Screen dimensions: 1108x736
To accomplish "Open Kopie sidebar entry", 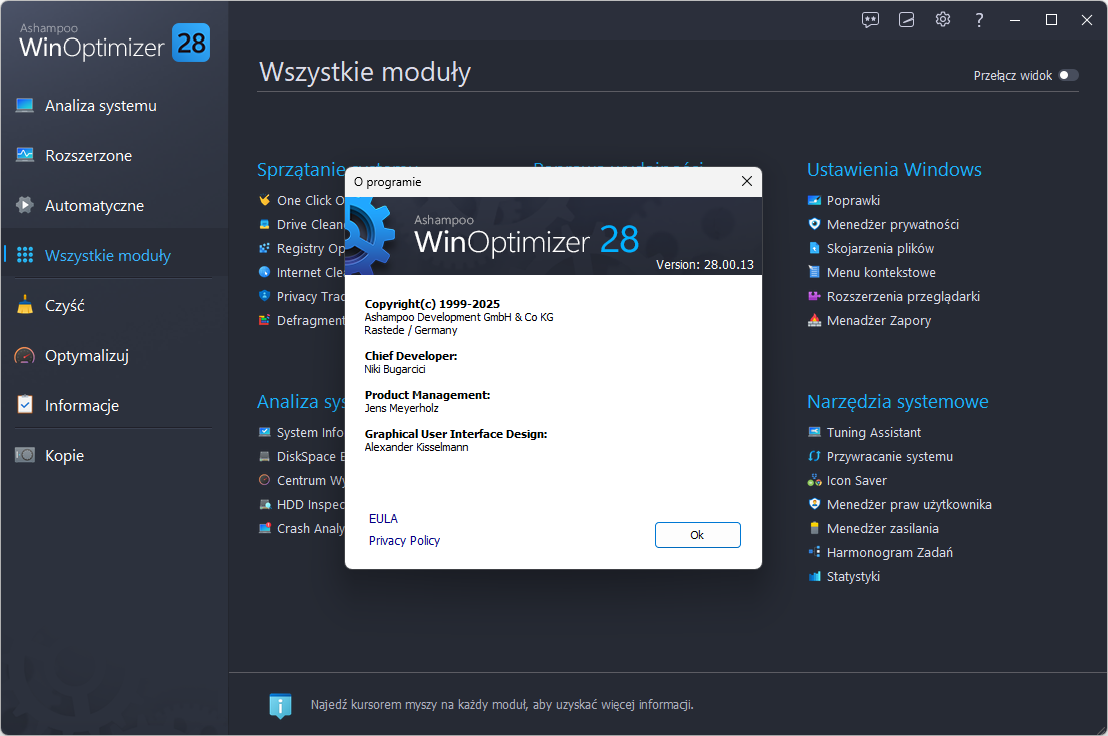I will 64,456.
